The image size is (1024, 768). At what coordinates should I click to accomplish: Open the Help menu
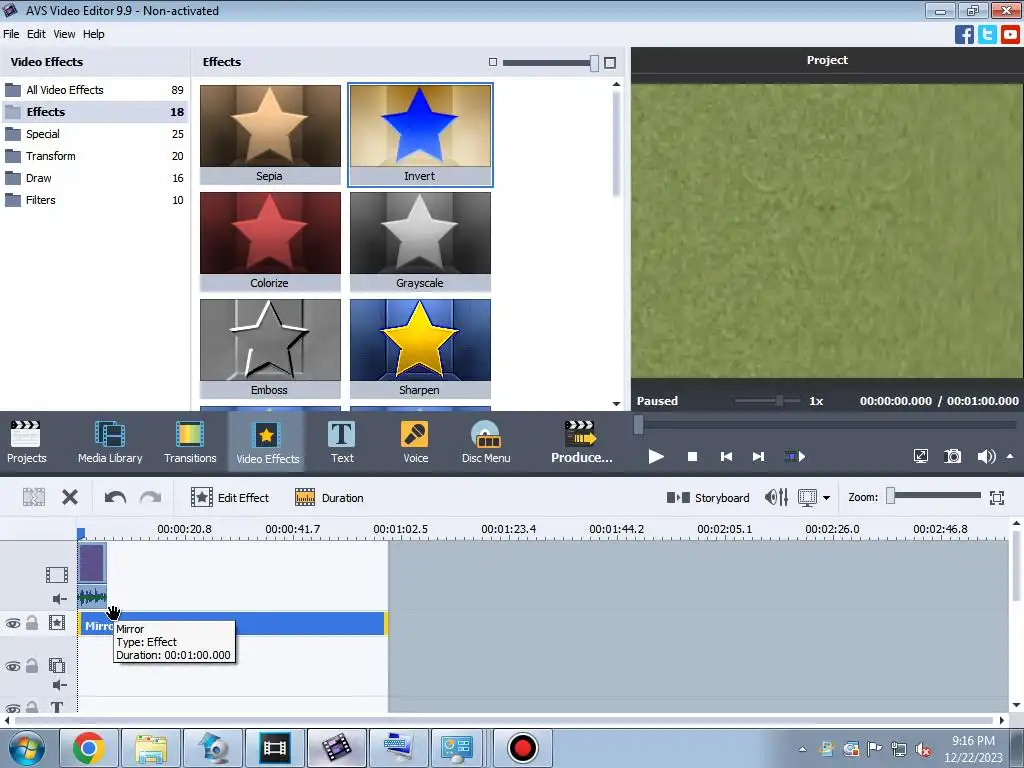pyautogui.click(x=93, y=34)
